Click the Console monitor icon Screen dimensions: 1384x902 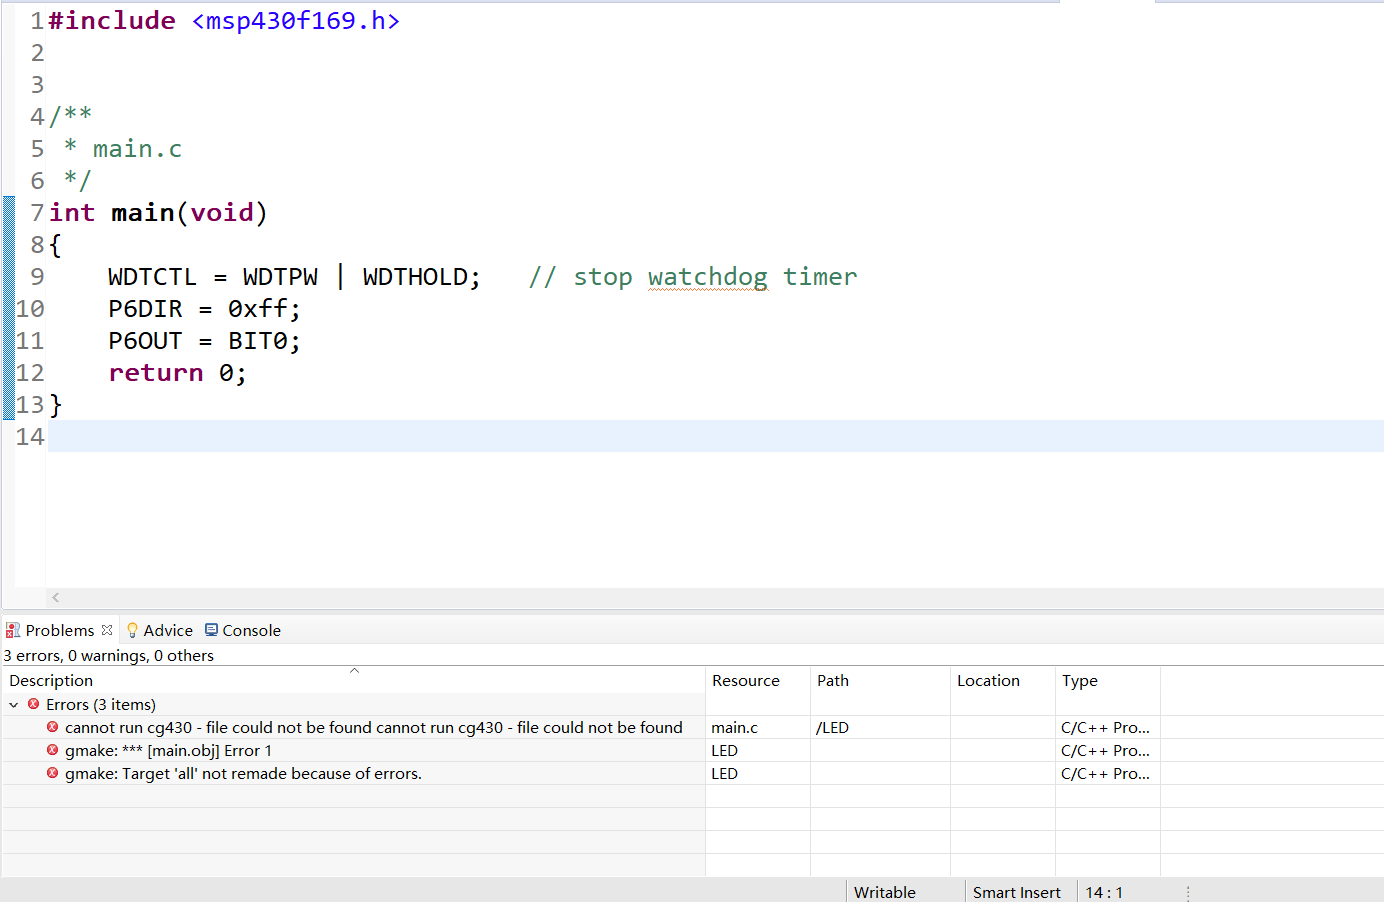coord(211,630)
